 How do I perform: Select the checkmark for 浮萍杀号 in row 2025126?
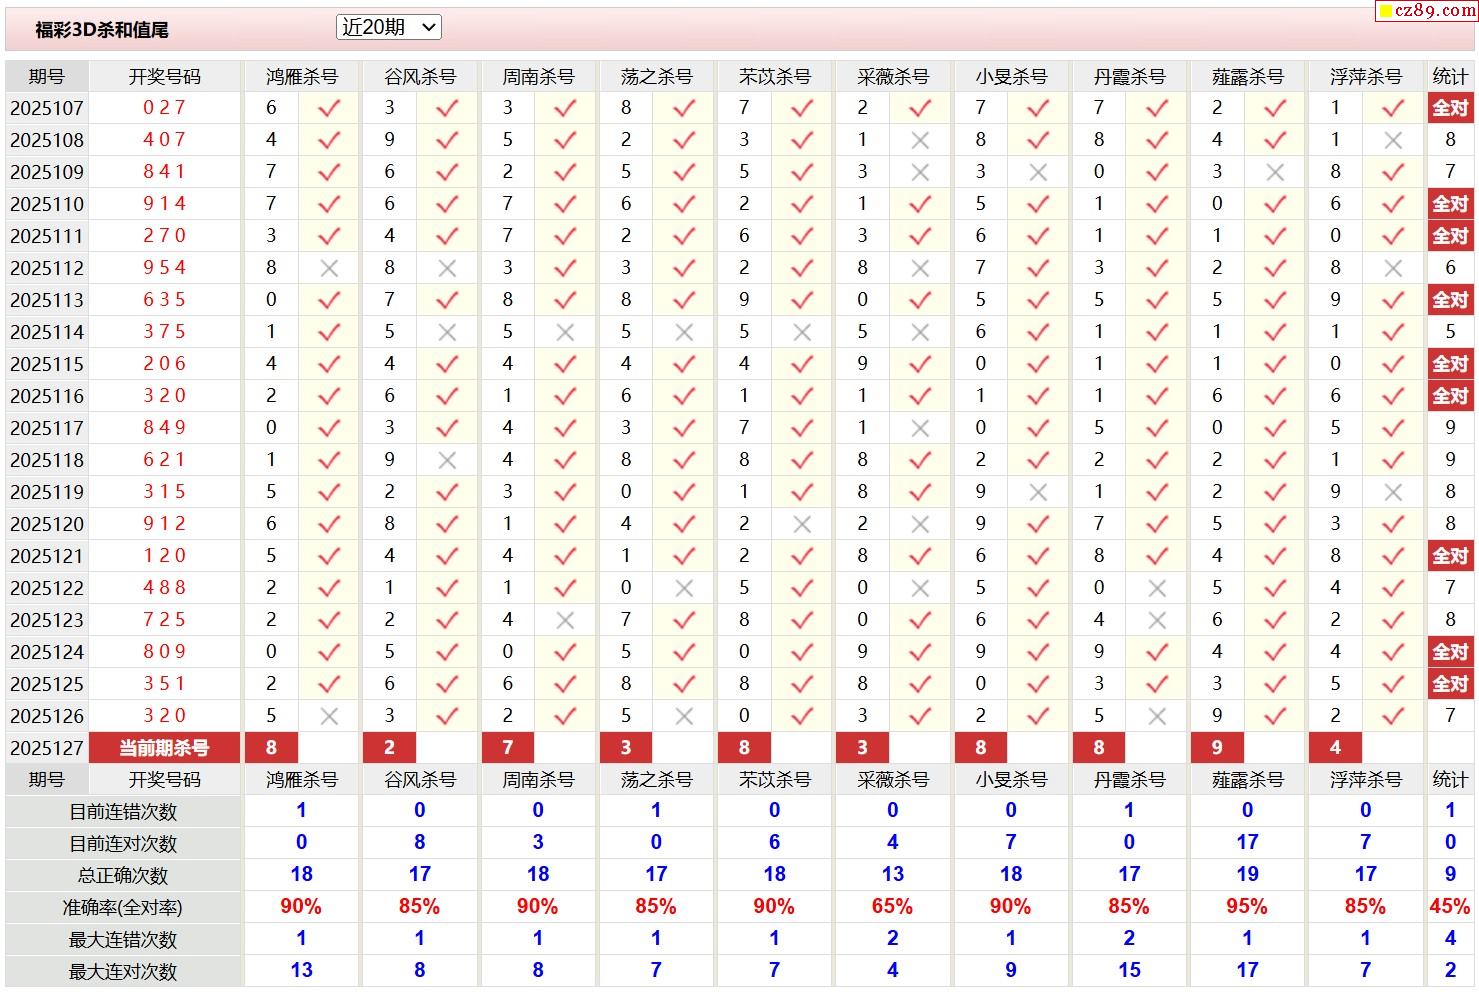(1393, 716)
